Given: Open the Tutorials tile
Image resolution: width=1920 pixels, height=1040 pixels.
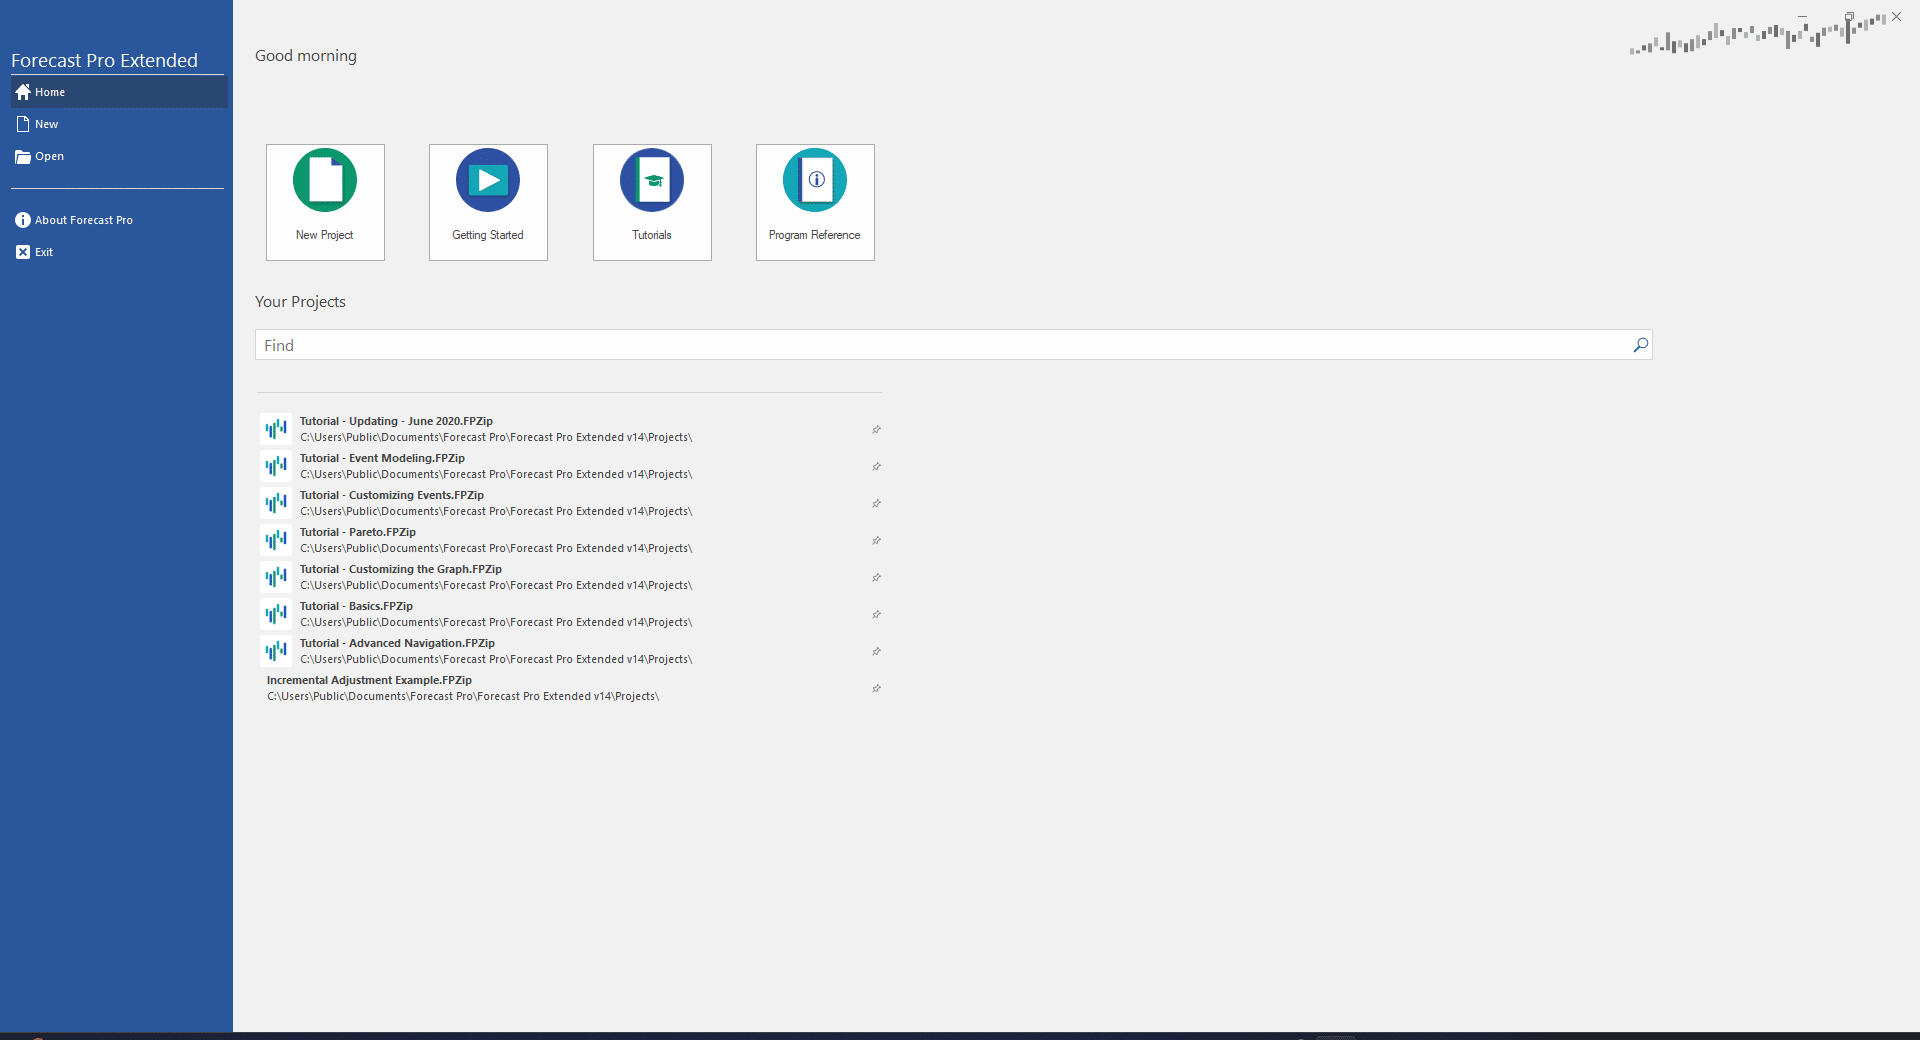Looking at the screenshot, I should pos(652,202).
